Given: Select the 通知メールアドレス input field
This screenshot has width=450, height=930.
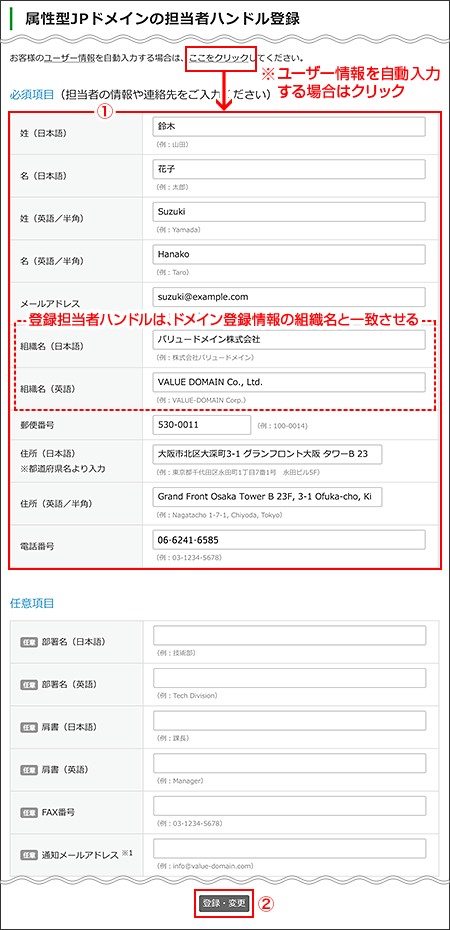Looking at the screenshot, I should [x=289, y=849].
